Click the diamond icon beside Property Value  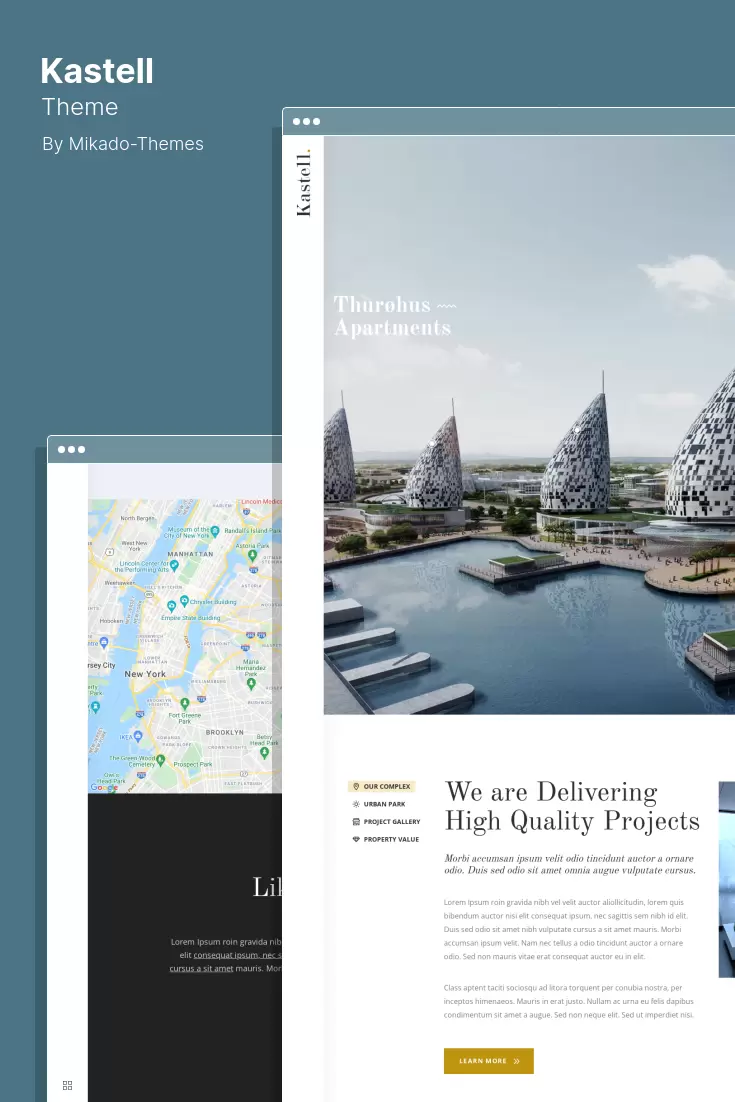[x=356, y=839]
